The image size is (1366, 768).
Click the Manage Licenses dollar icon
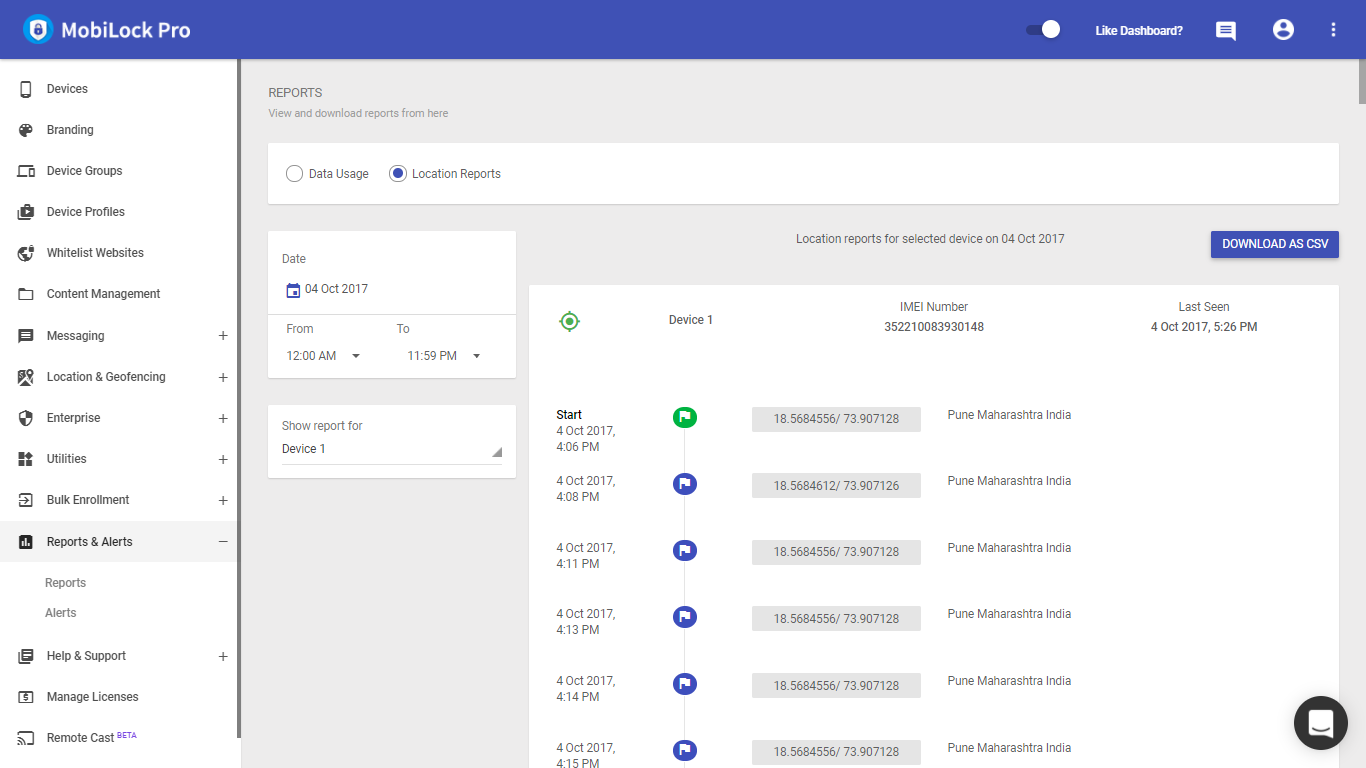26,697
